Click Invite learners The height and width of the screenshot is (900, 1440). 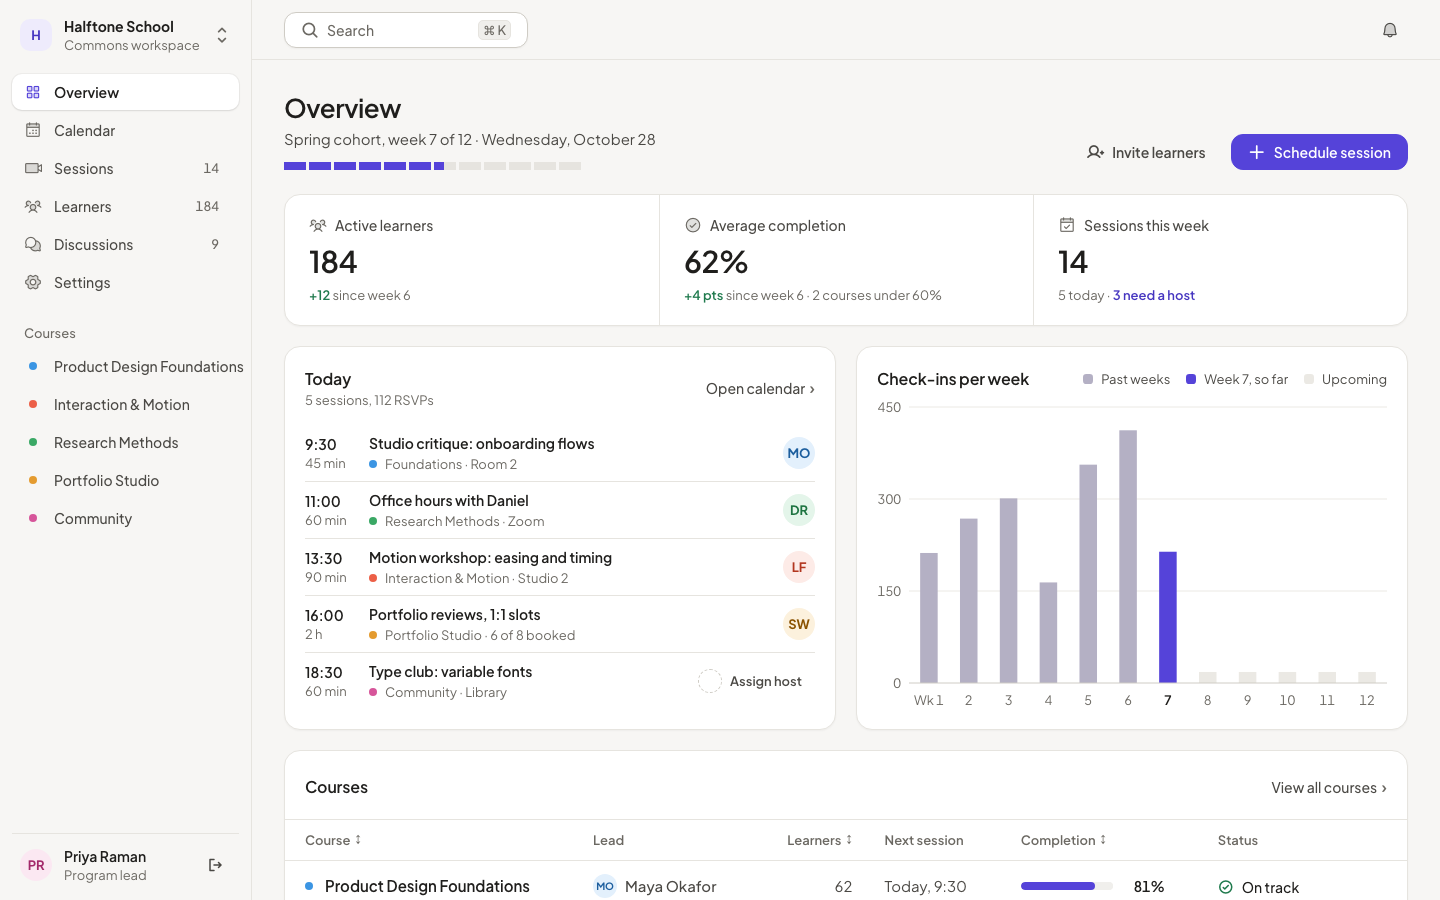[1146, 152]
